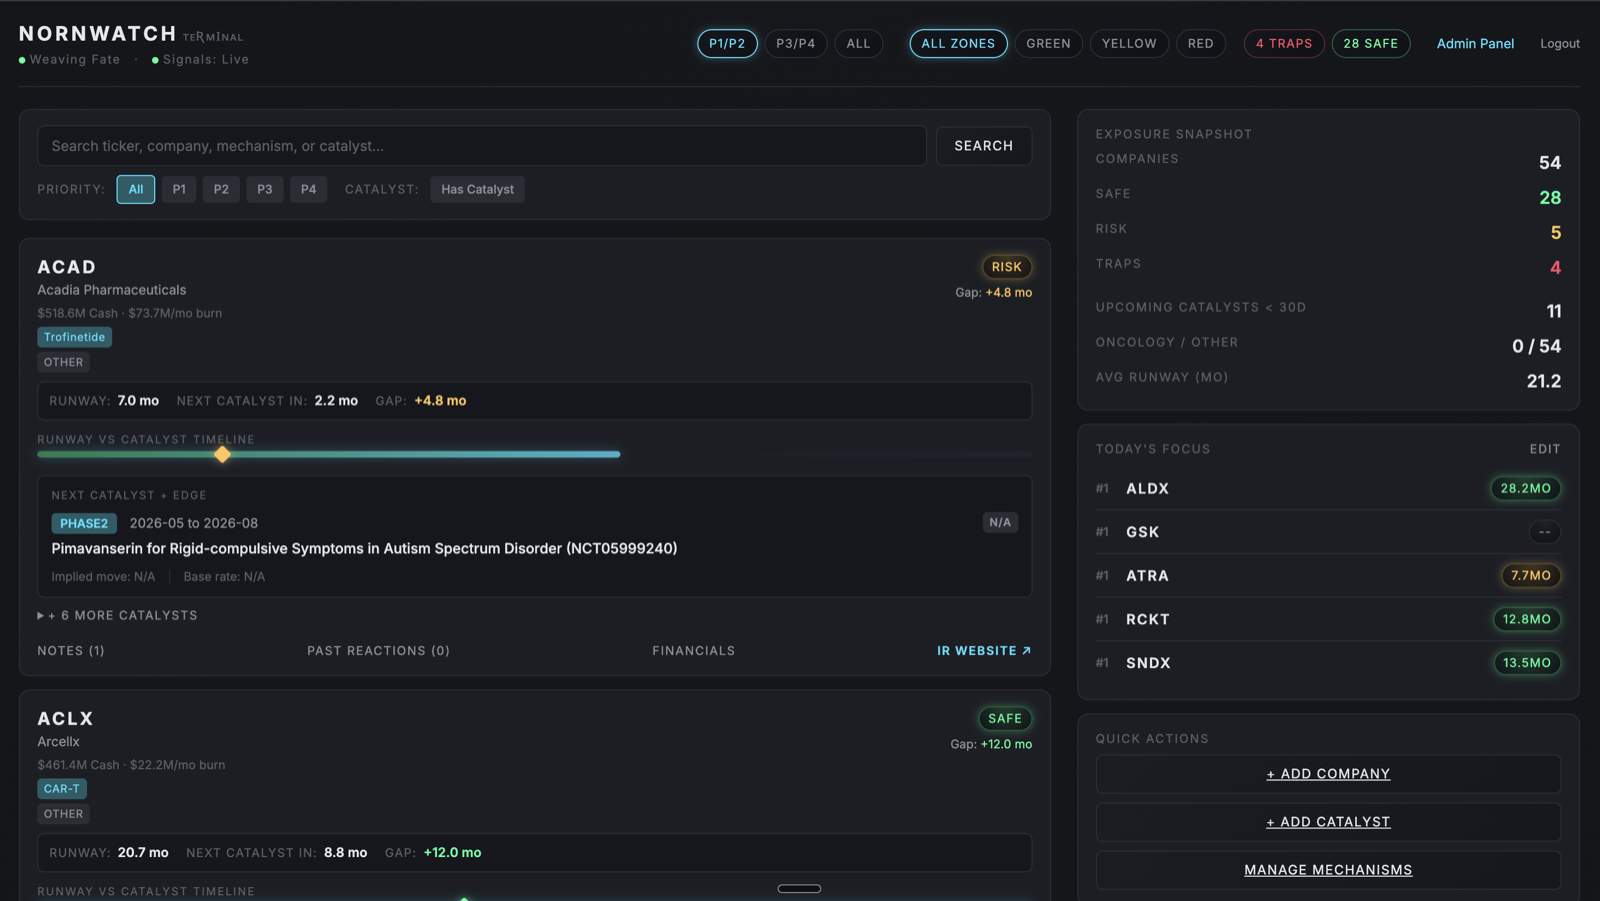Image resolution: width=1600 pixels, height=901 pixels.
Task: Click the upcoming catalysts count 11
Action: tap(1554, 311)
